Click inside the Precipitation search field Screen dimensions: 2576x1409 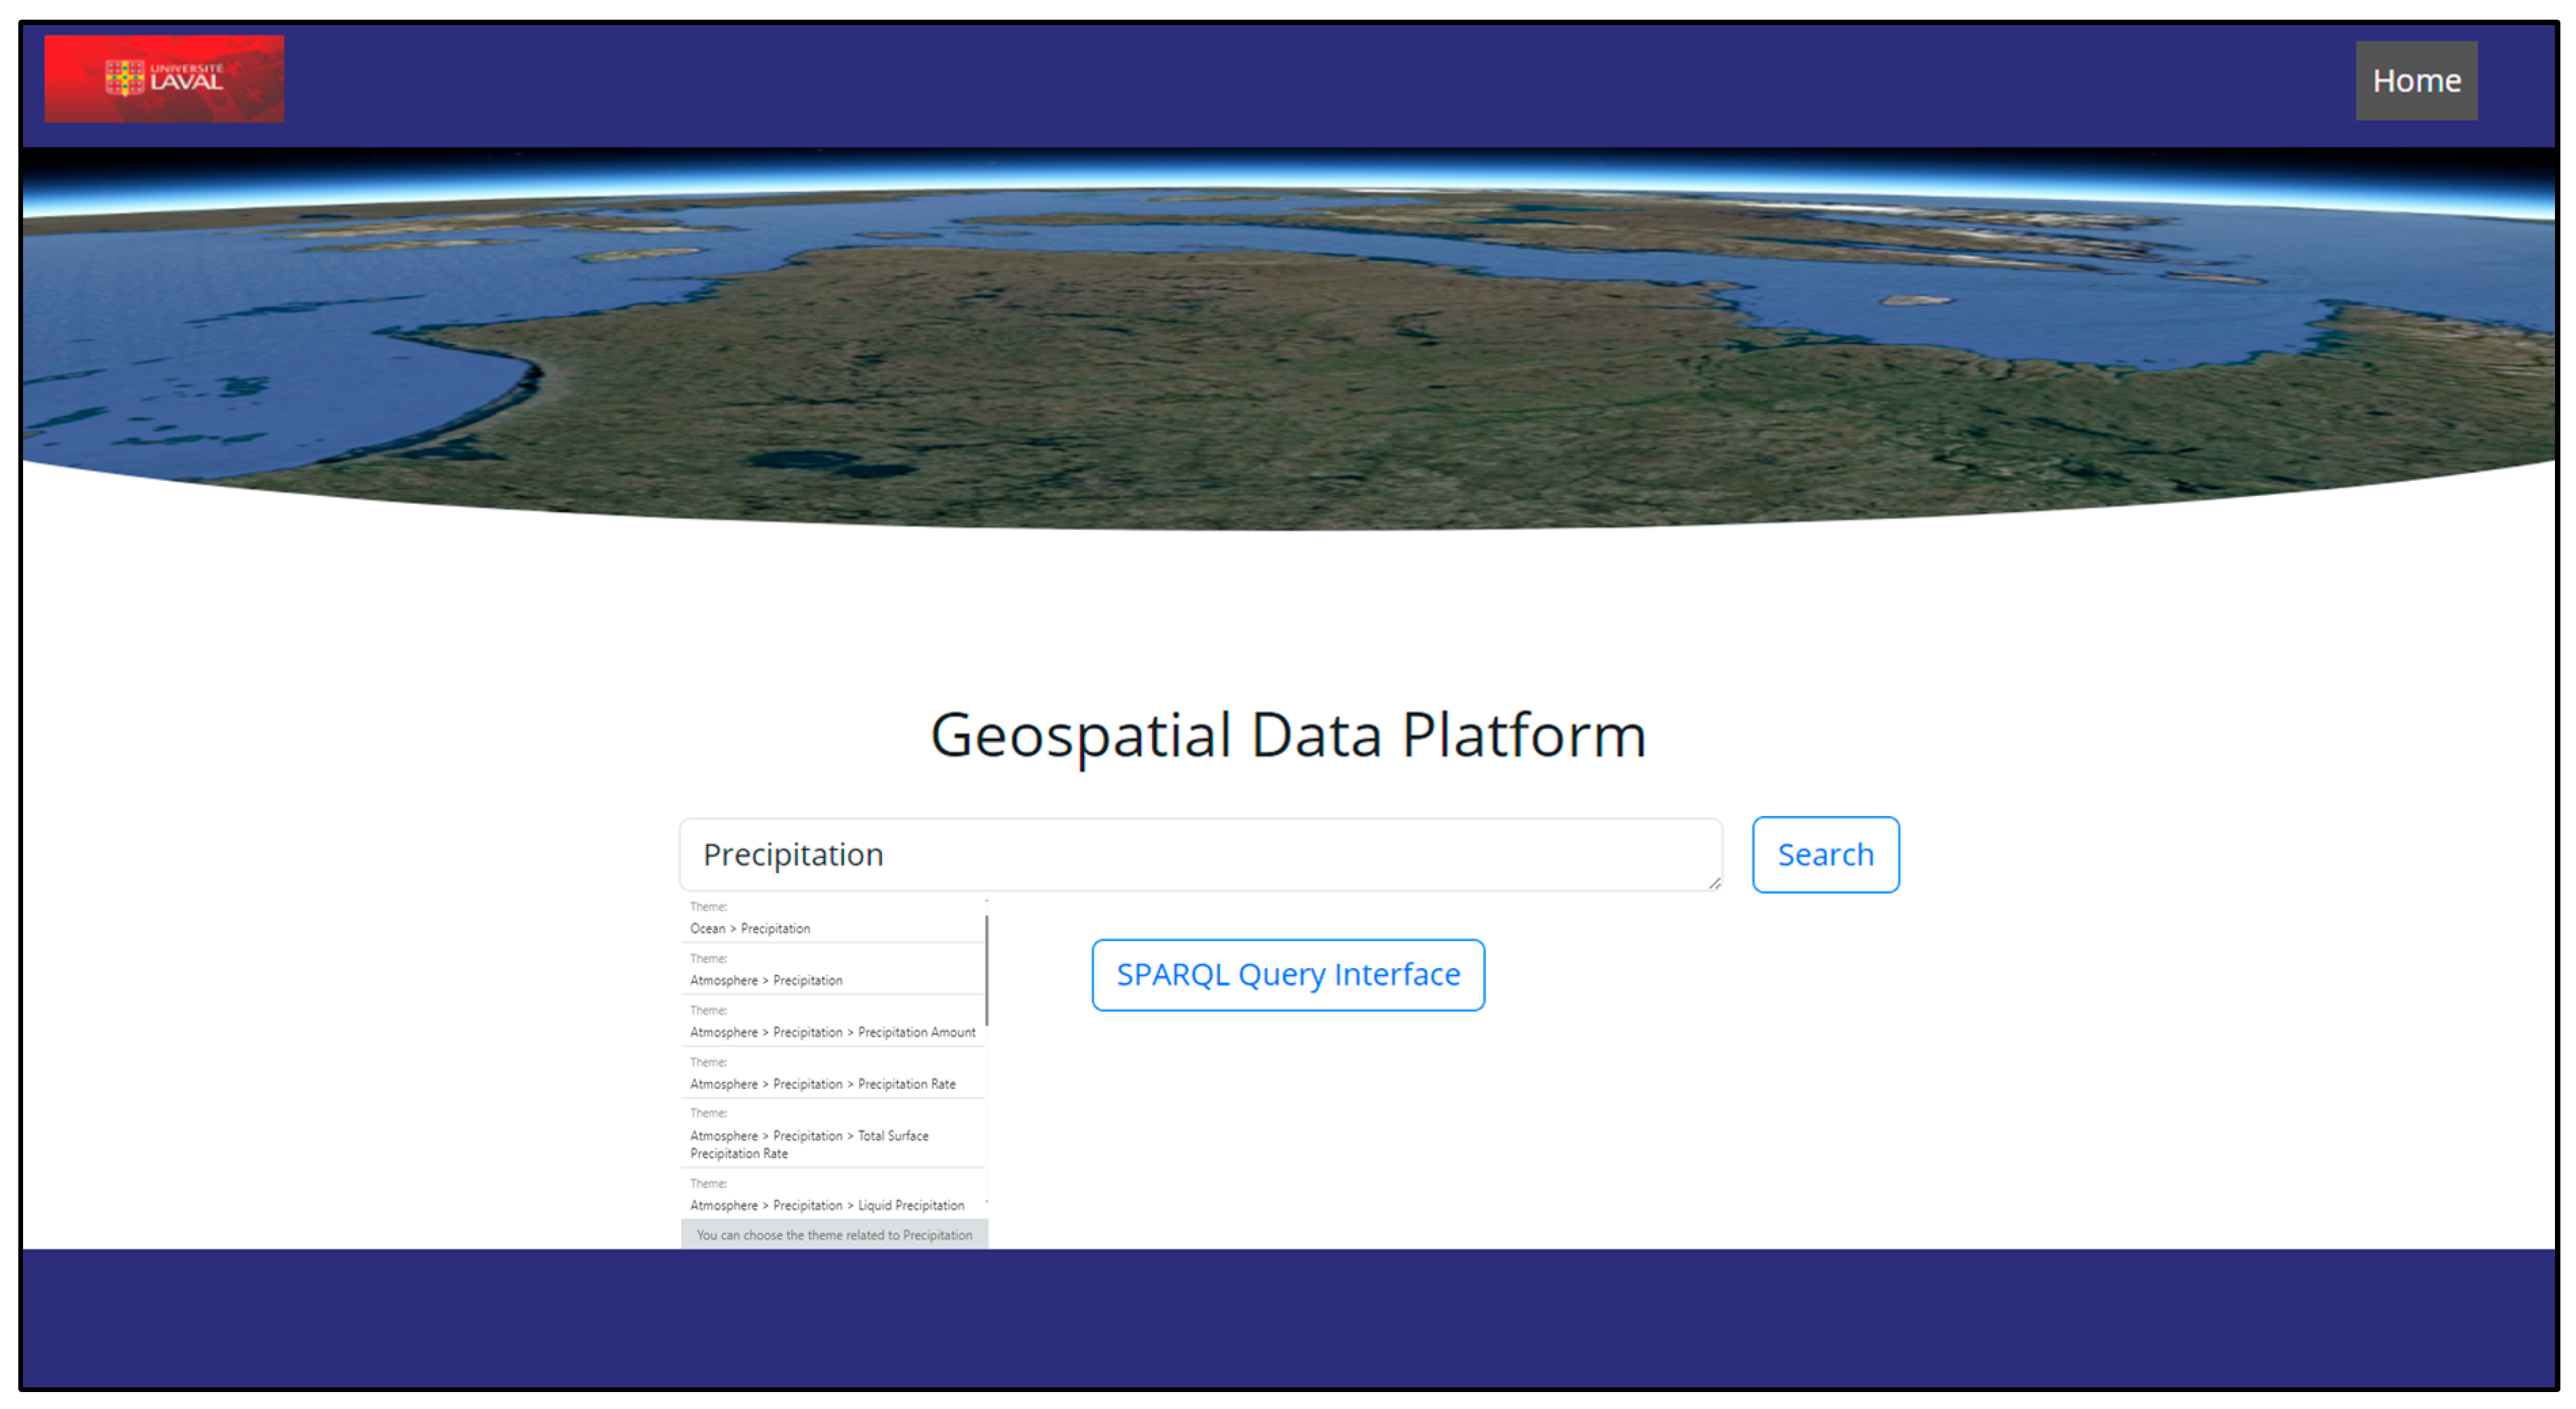(1199, 854)
